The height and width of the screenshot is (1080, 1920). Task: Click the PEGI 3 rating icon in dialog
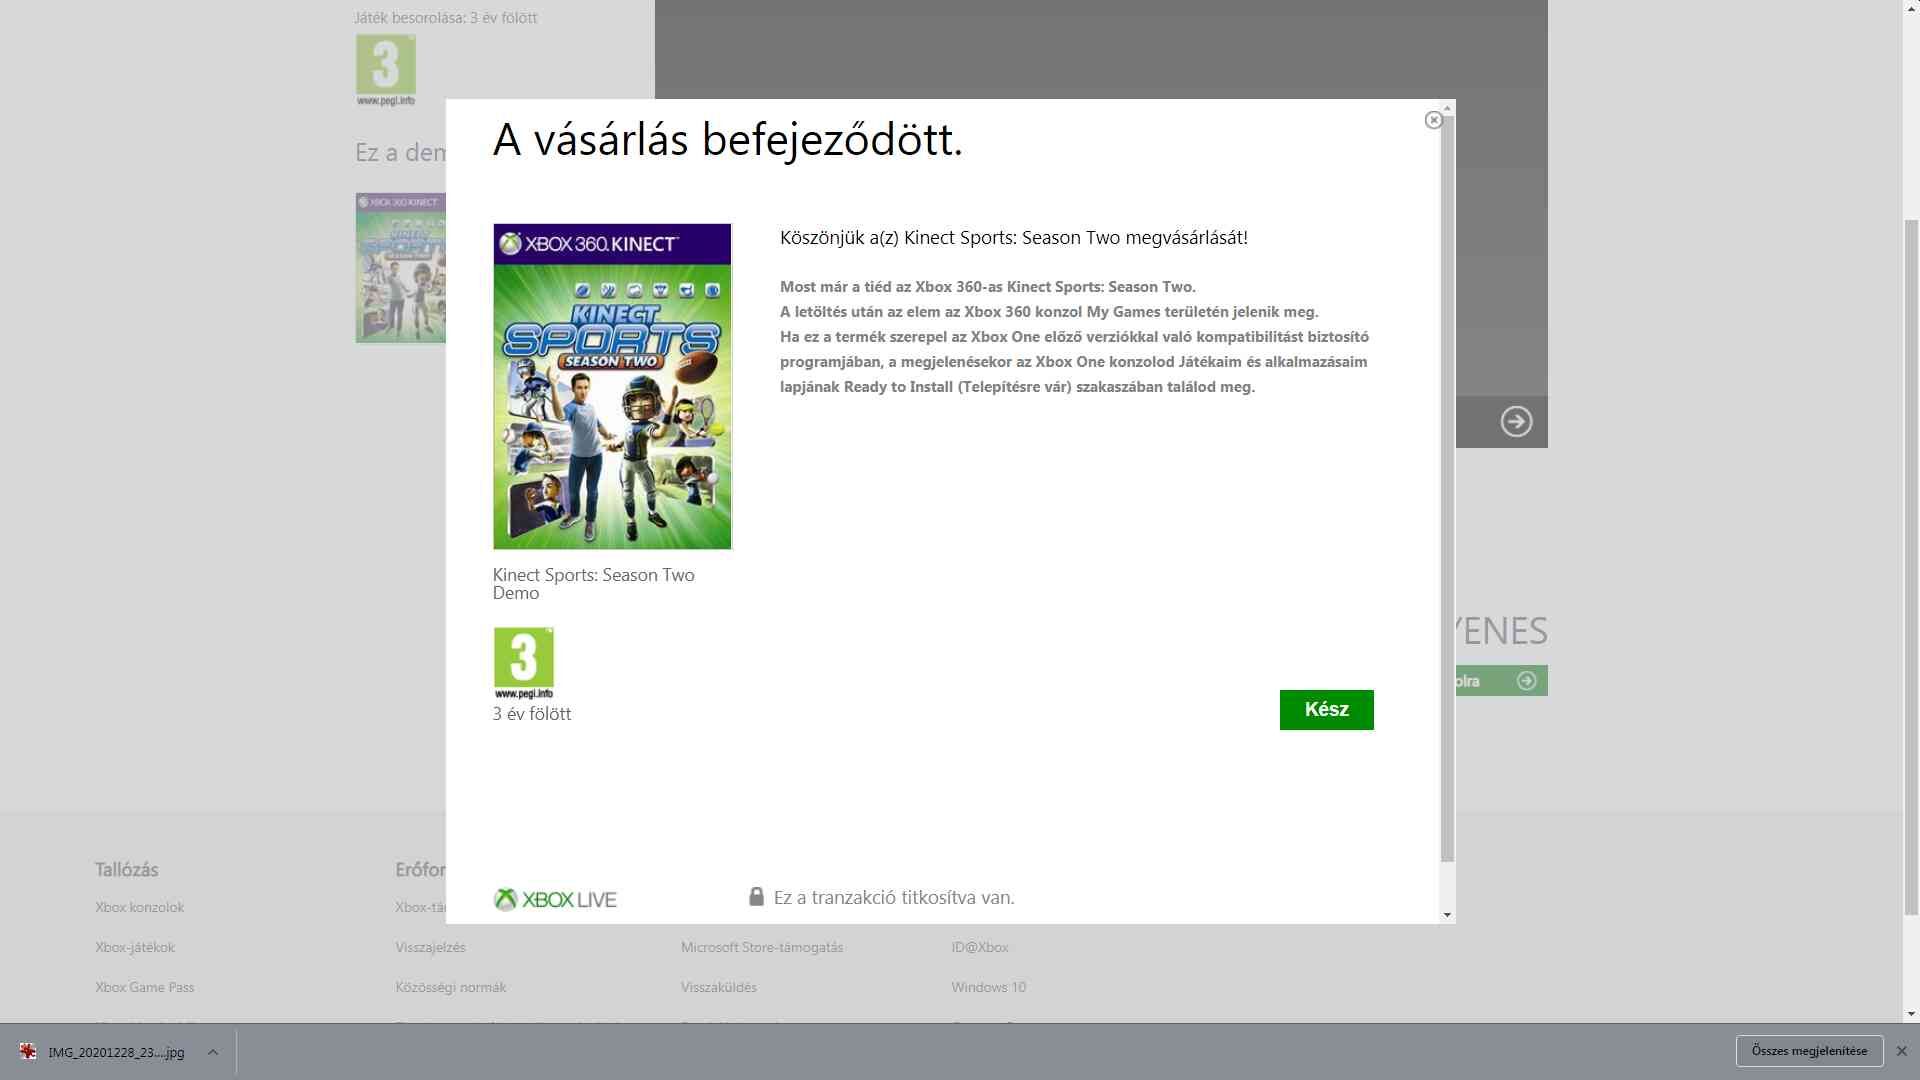click(523, 663)
